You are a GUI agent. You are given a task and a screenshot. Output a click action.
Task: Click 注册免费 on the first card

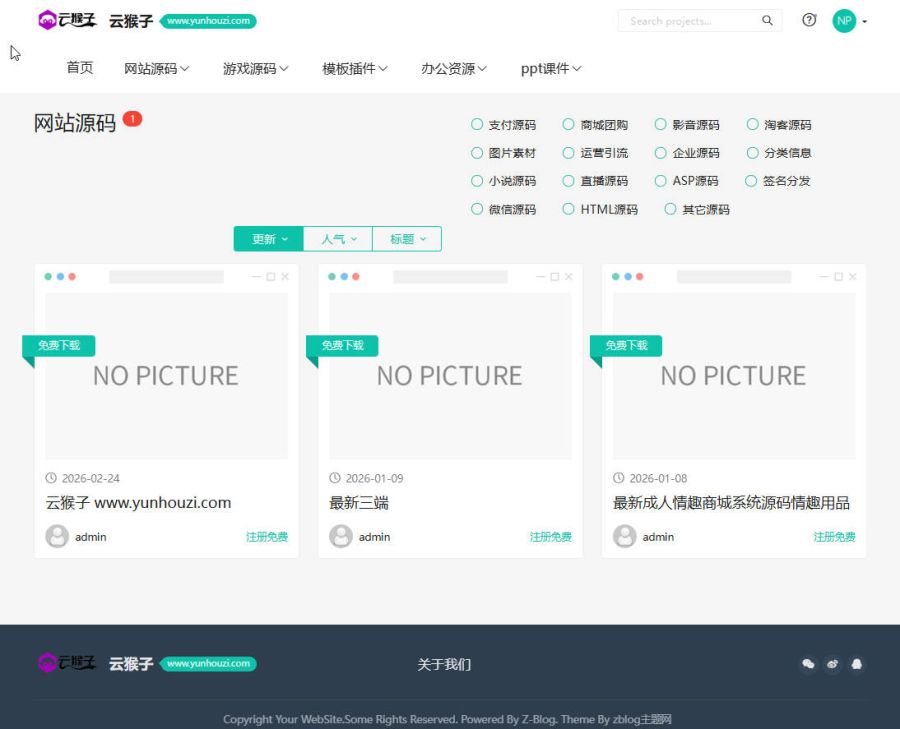coord(267,536)
